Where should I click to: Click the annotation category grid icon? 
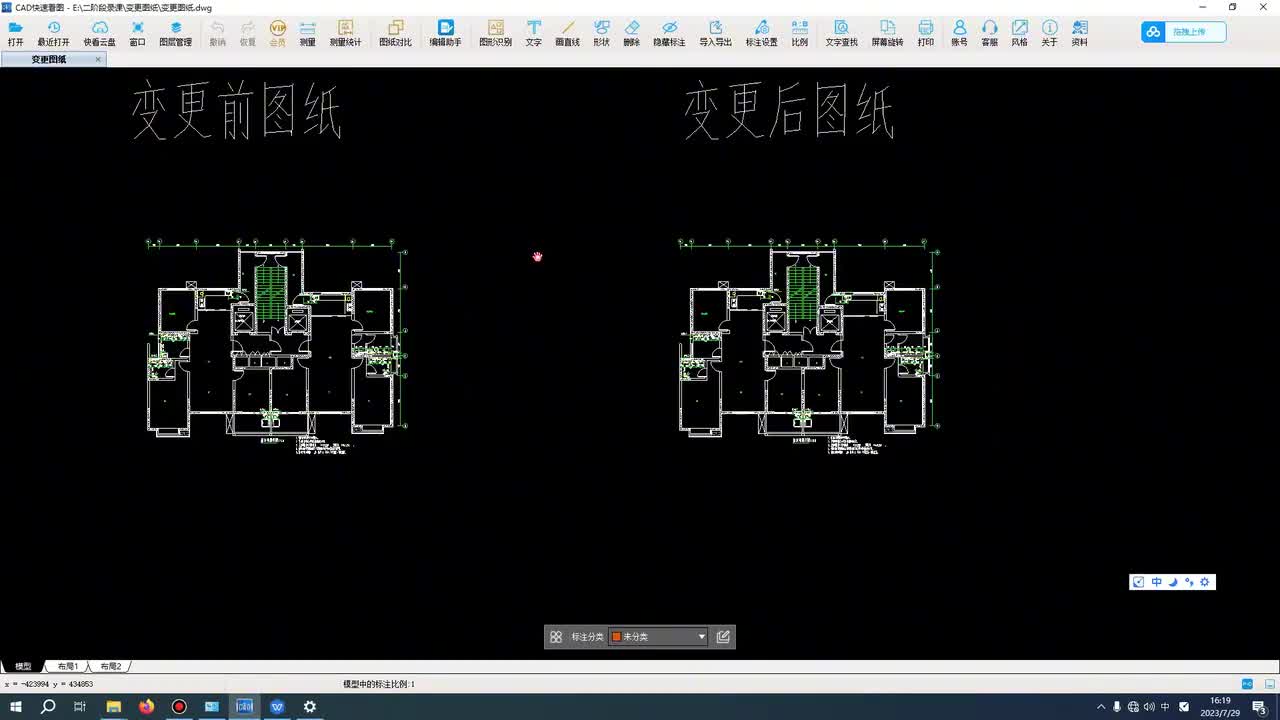[x=556, y=637]
